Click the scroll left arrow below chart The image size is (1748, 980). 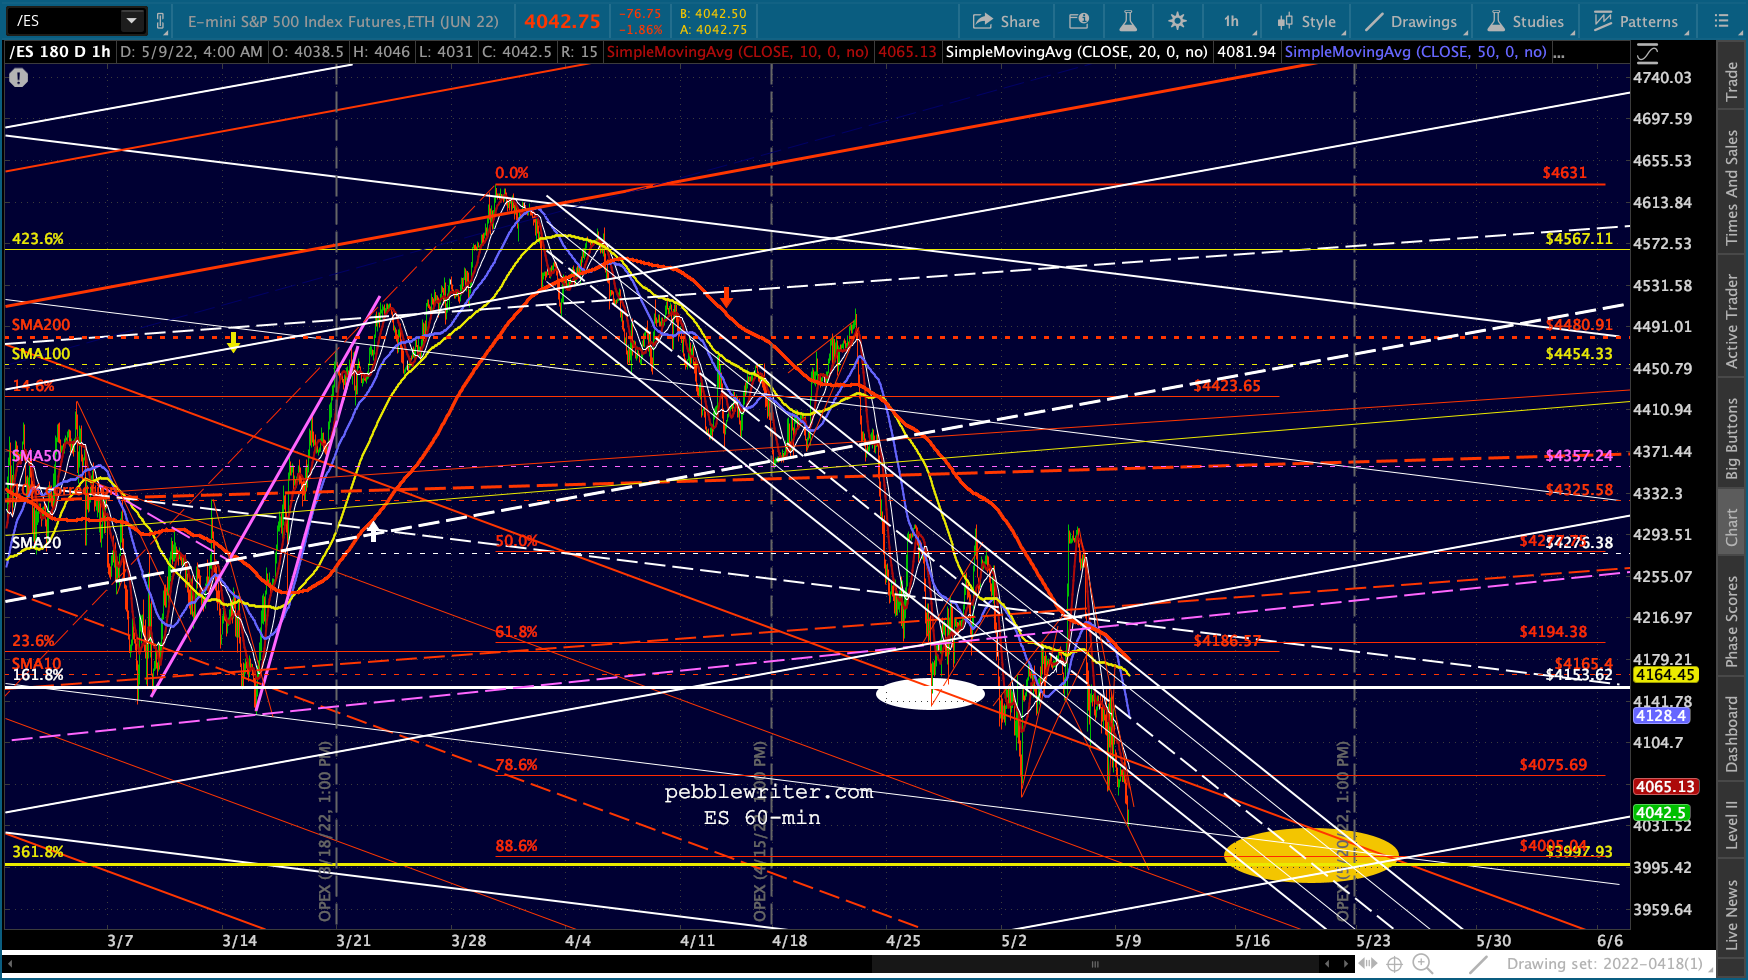(9, 964)
